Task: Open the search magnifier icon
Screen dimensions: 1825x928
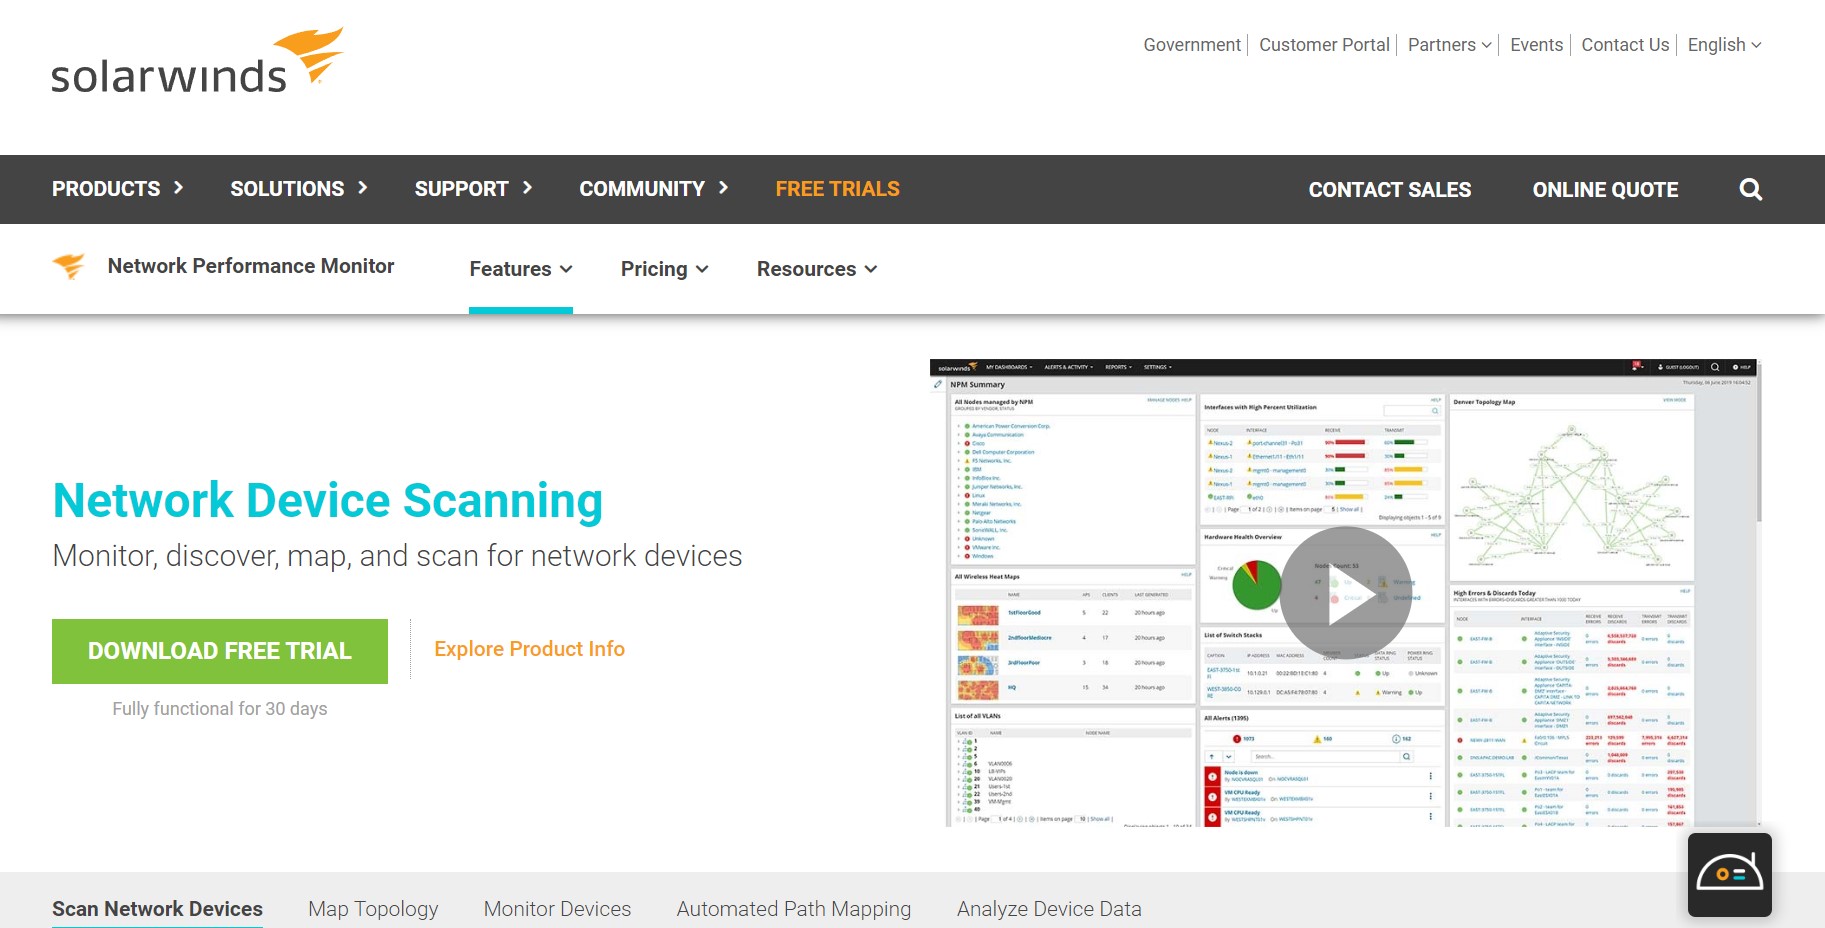Action: [x=1750, y=189]
